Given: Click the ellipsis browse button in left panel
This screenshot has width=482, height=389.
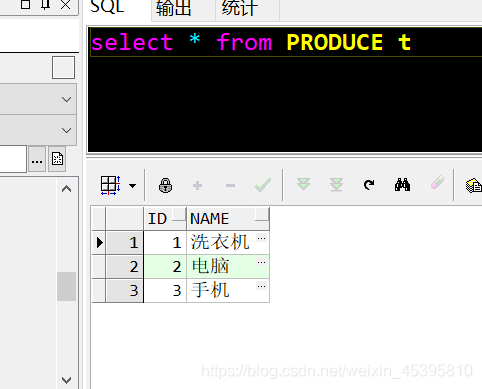Looking at the screenshot, I should pyautogui.click(x=37, y=159).
